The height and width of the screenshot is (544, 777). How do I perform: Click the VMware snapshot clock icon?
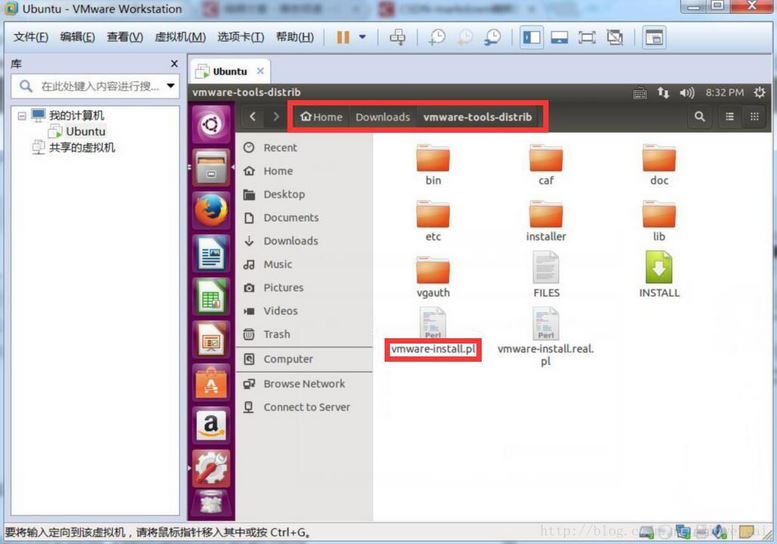pyautogui.click(x=437, y=38)
